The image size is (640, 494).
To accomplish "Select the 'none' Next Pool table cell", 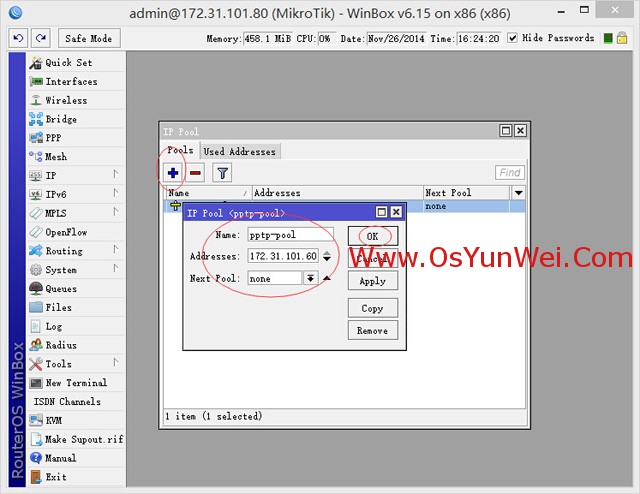I will (467, 206).
